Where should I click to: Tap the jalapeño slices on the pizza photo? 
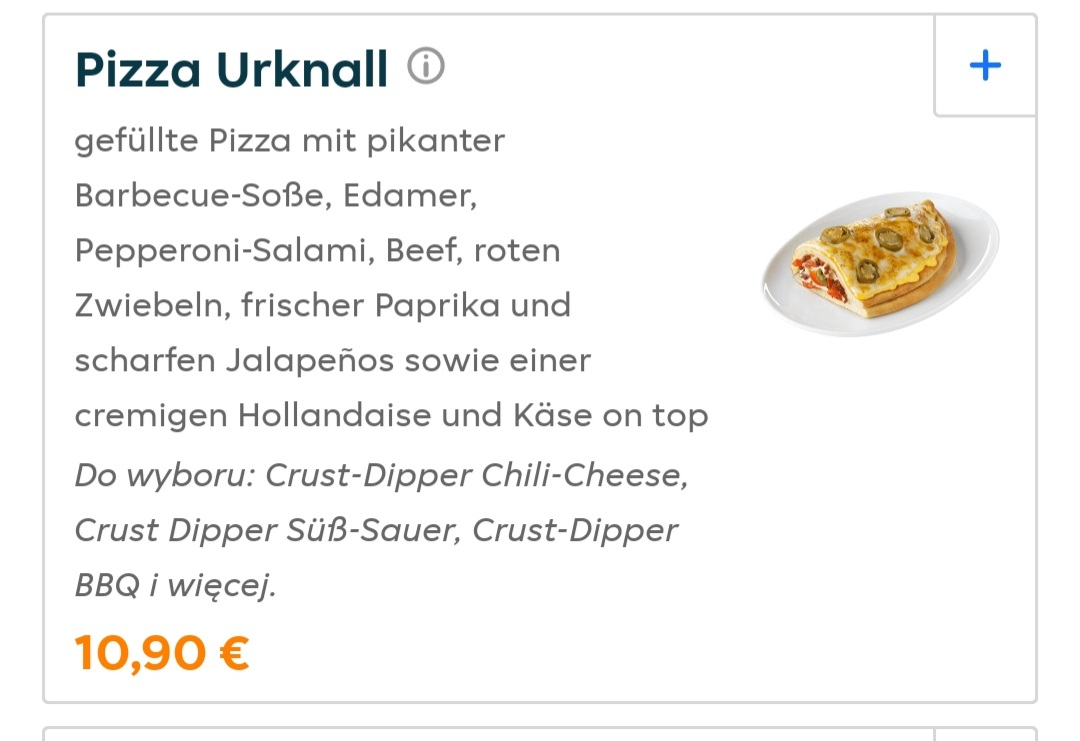[x=887, y=238]
